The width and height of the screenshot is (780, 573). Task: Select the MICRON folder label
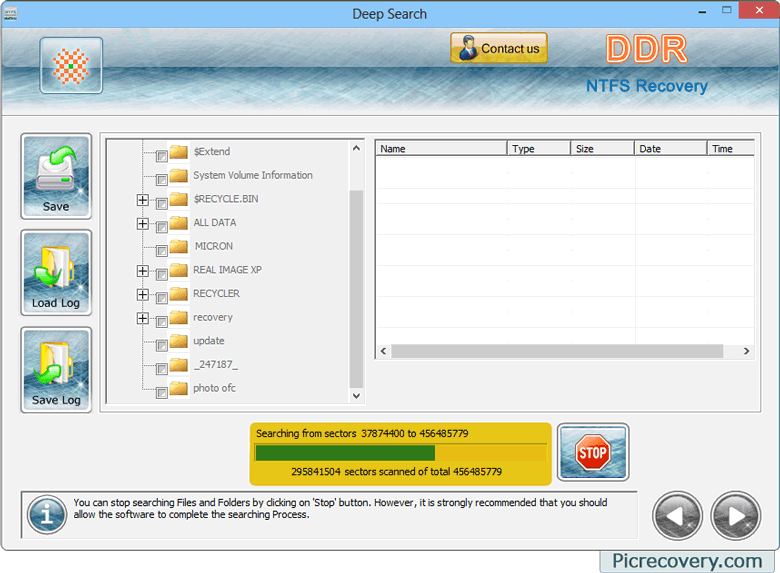[x=214, y=246]
